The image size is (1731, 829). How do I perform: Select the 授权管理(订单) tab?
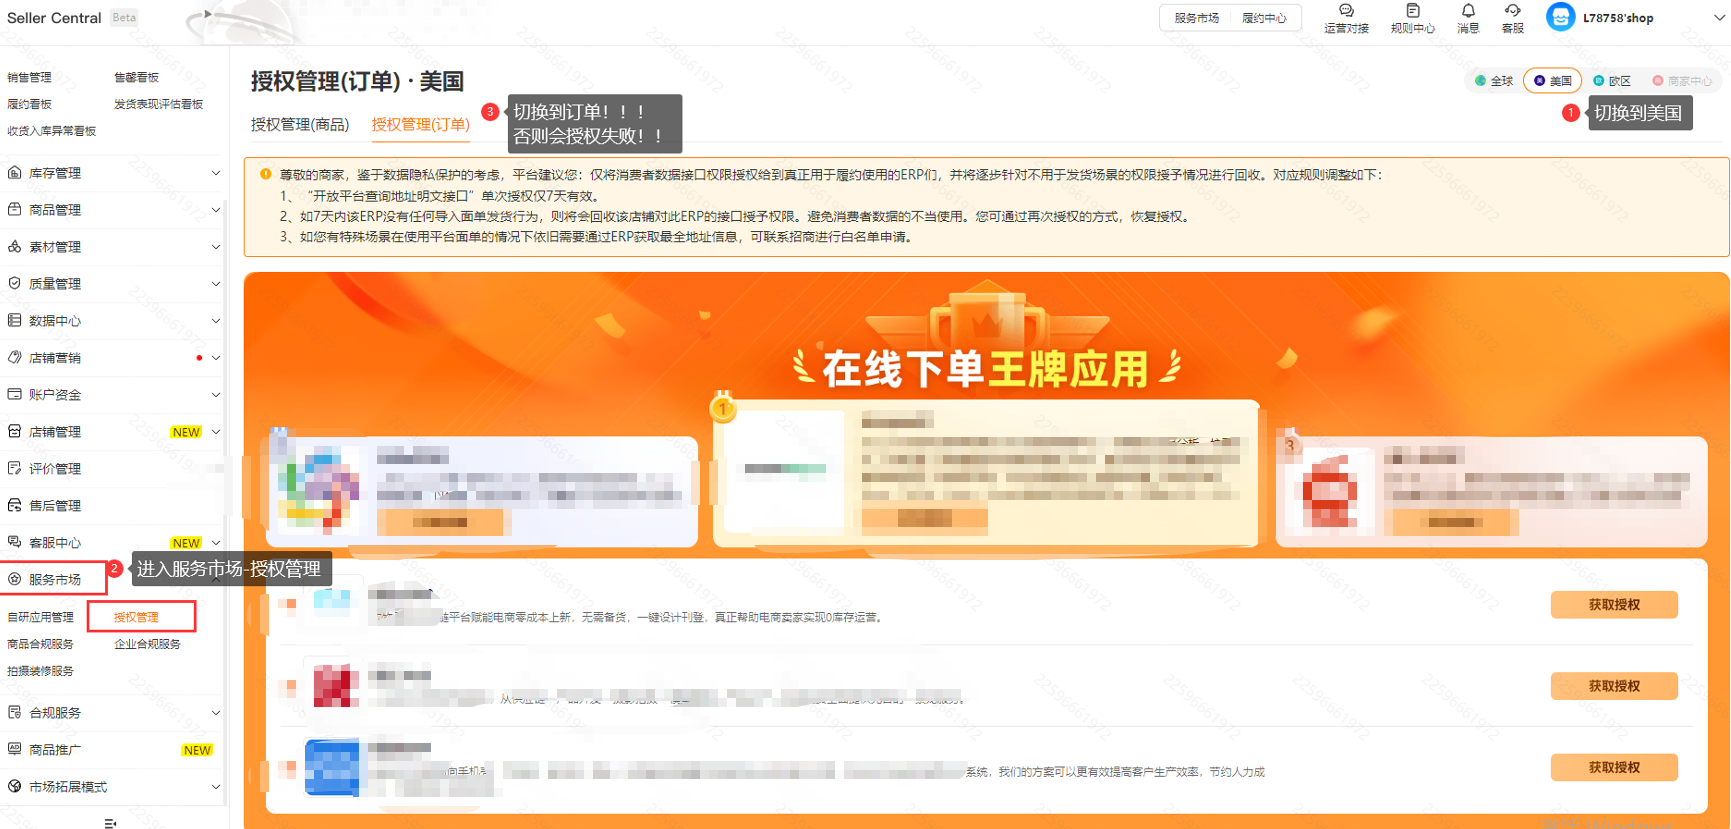[420, 124]
